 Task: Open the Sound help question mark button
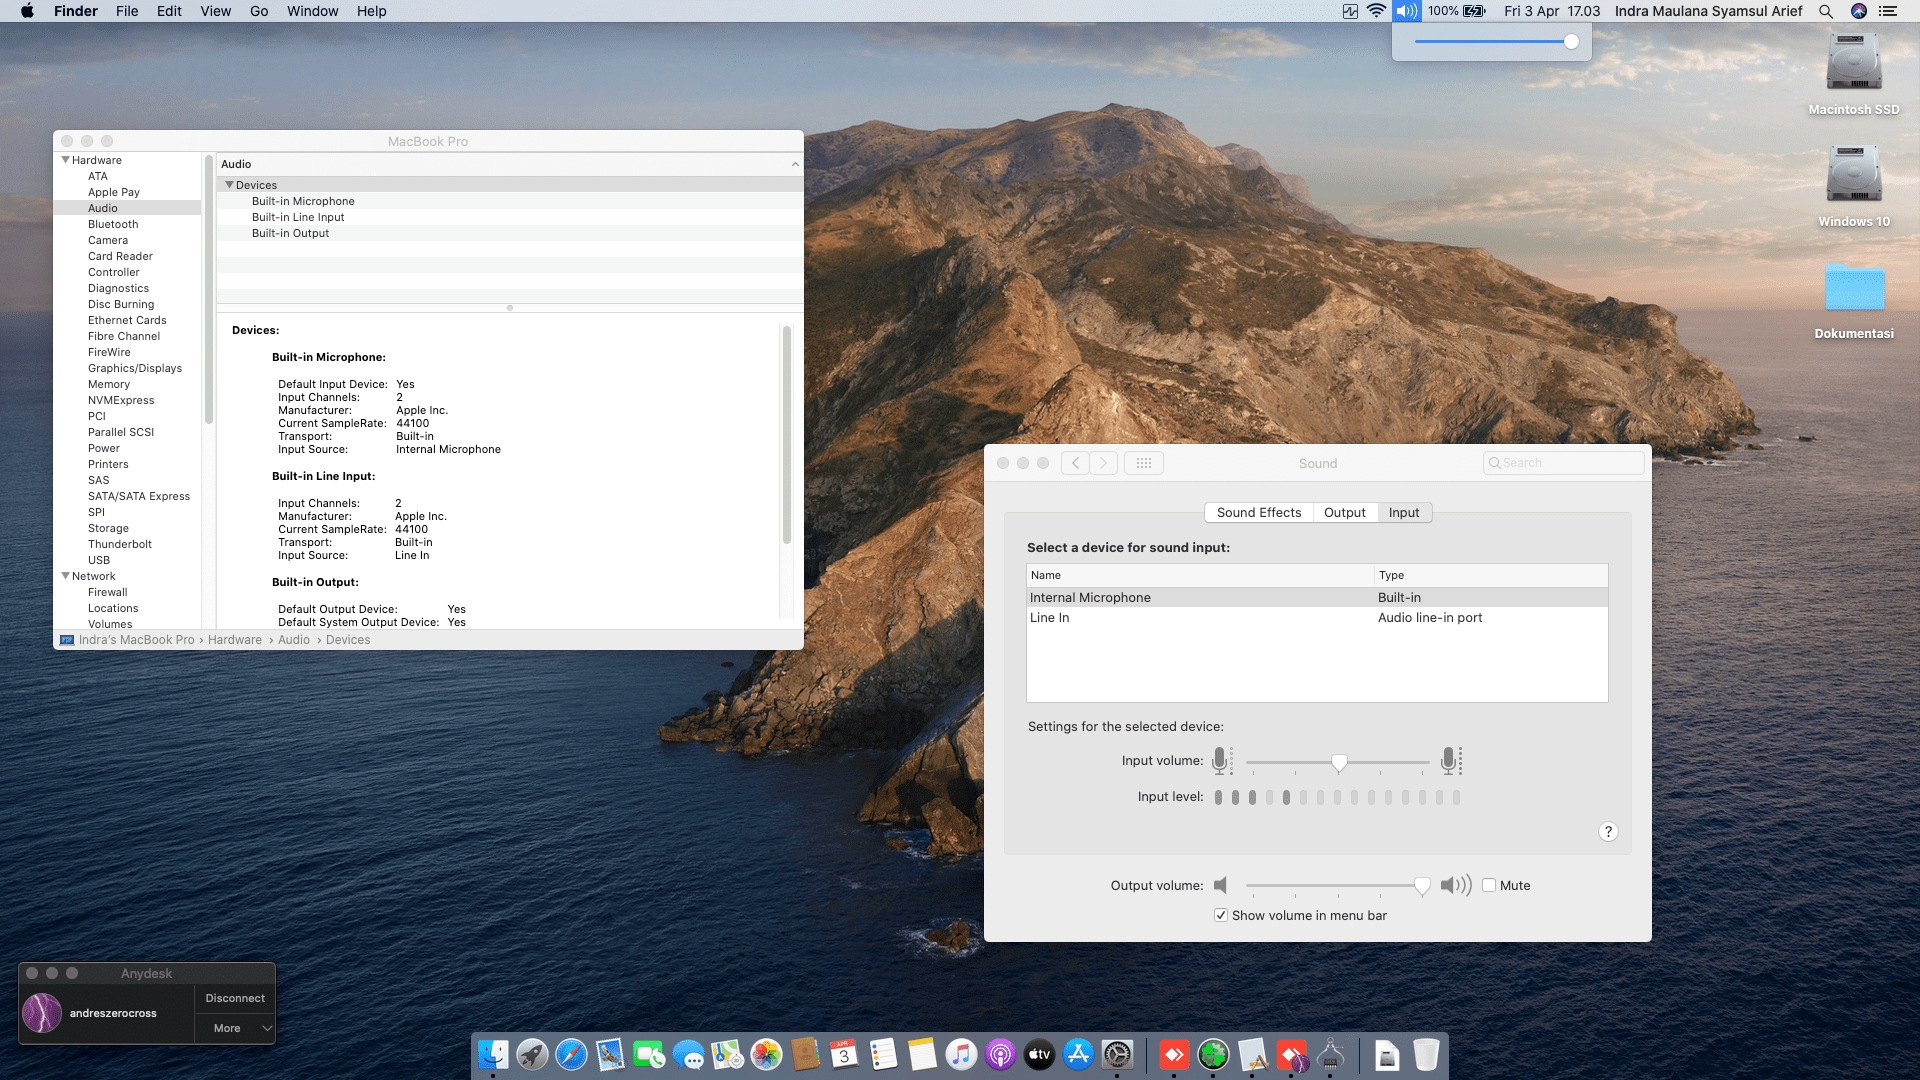coord(1608,832)
